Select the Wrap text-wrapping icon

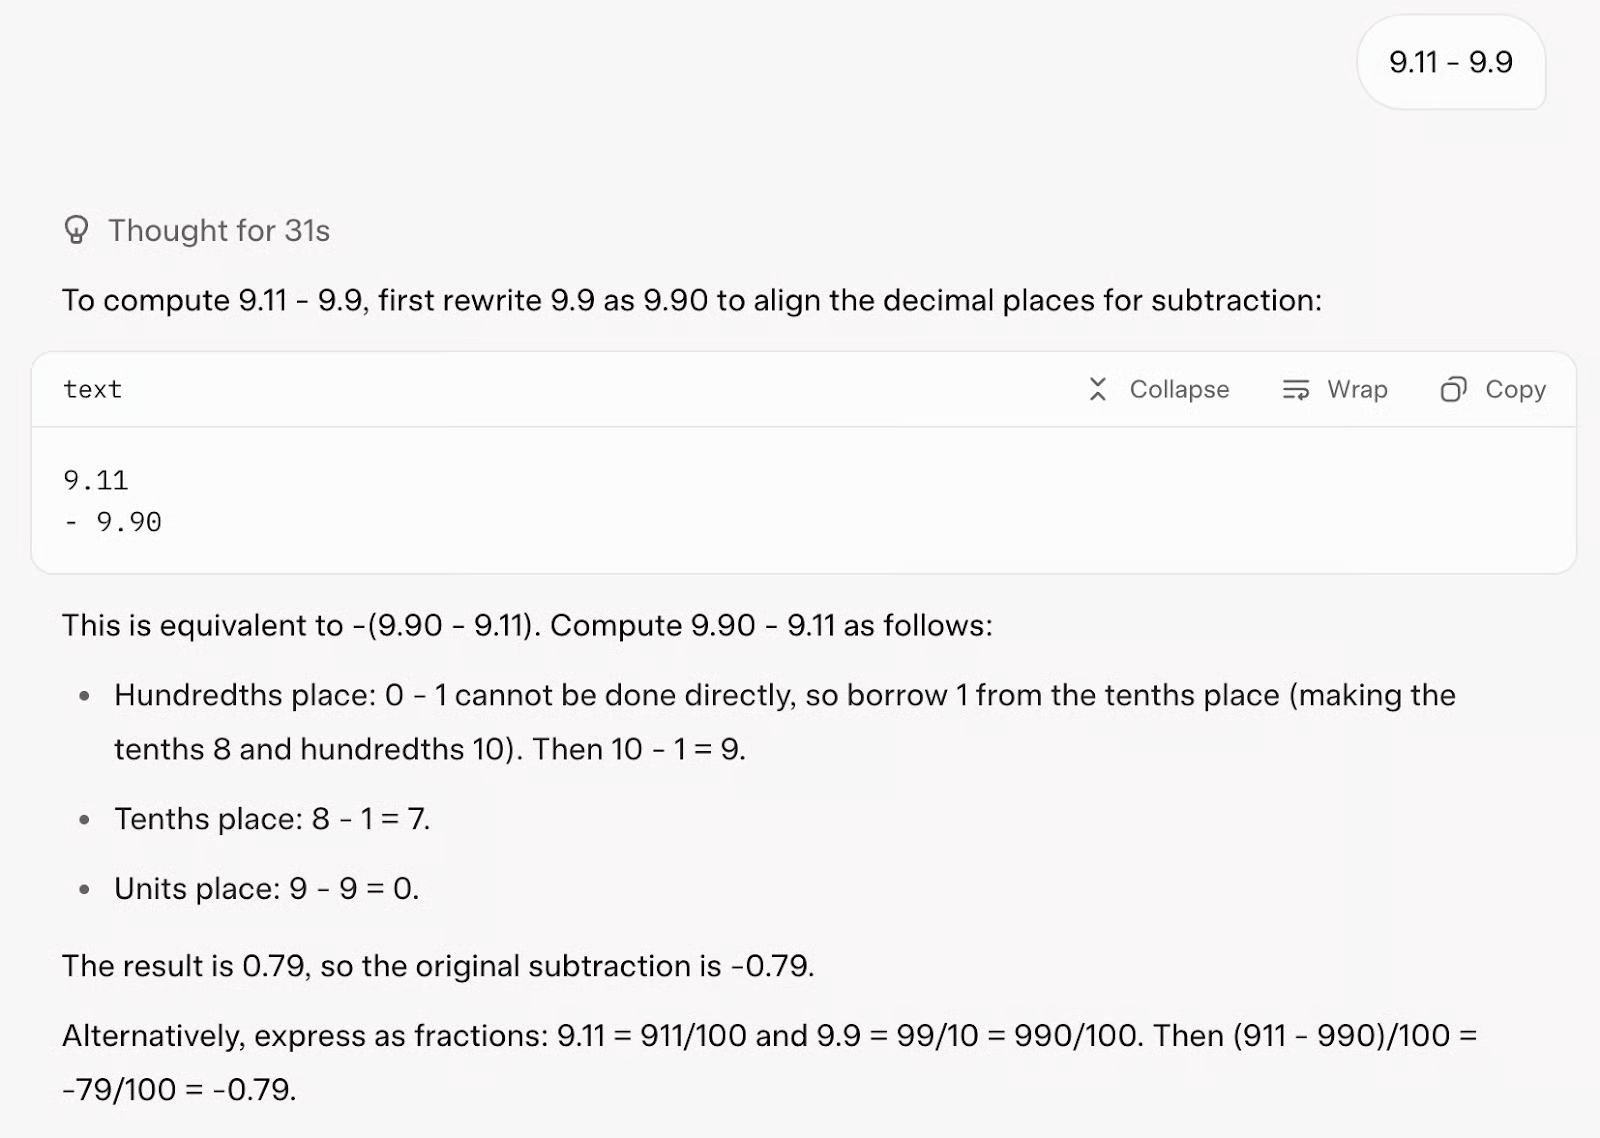pyautogui.click(x=1294, y=390)
